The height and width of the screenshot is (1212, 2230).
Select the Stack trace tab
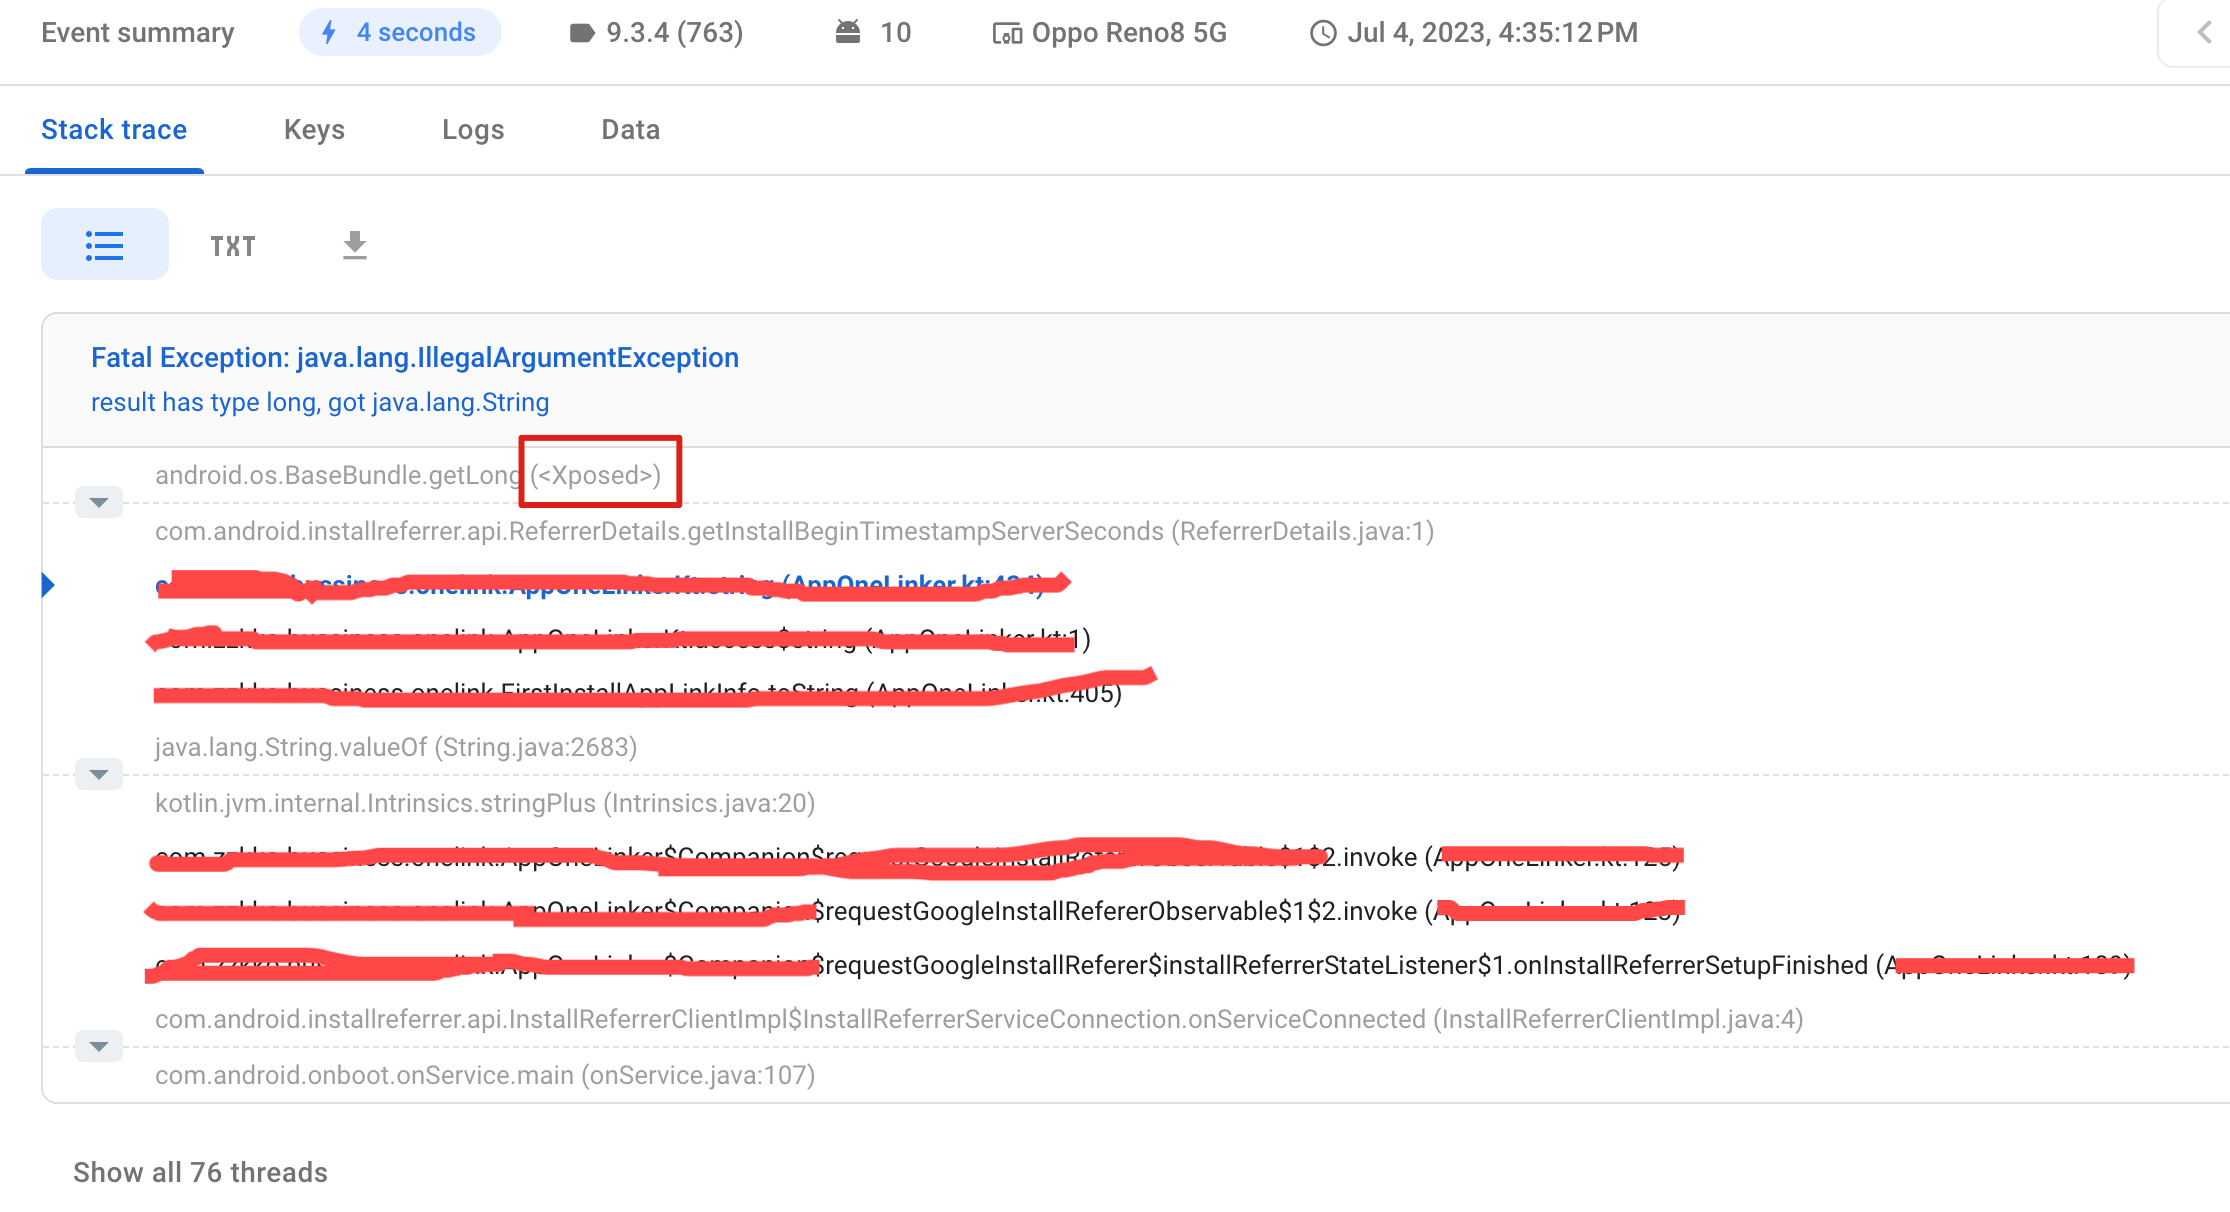114,130
